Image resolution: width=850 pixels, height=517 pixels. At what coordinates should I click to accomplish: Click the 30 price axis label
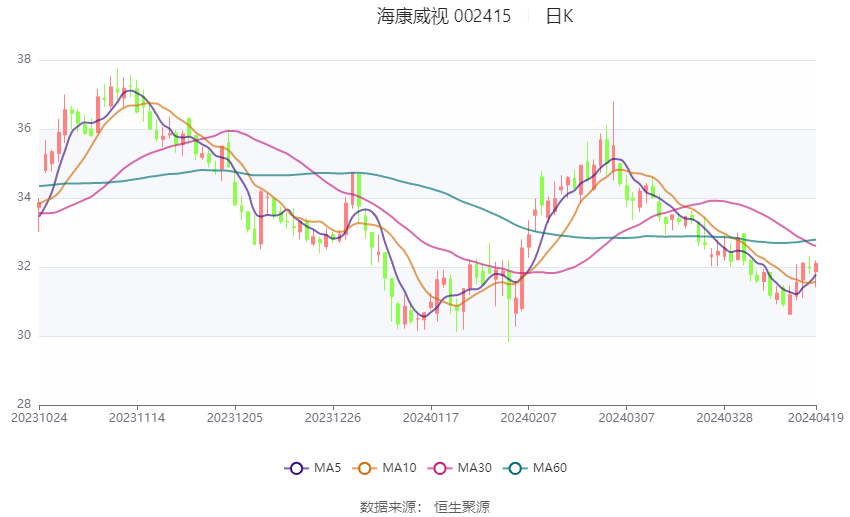(x=24, y=336)
